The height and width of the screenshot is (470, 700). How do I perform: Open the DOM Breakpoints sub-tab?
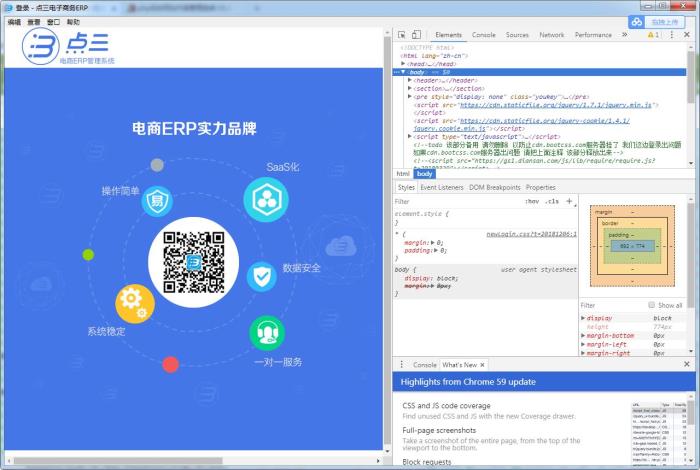pyautogui.click(x=495, y=187)
